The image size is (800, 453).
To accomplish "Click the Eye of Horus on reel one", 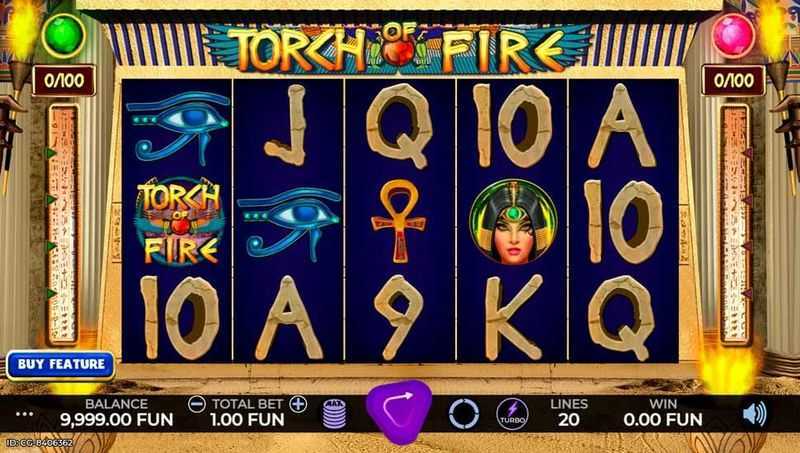I will click(x=178, y=127).
